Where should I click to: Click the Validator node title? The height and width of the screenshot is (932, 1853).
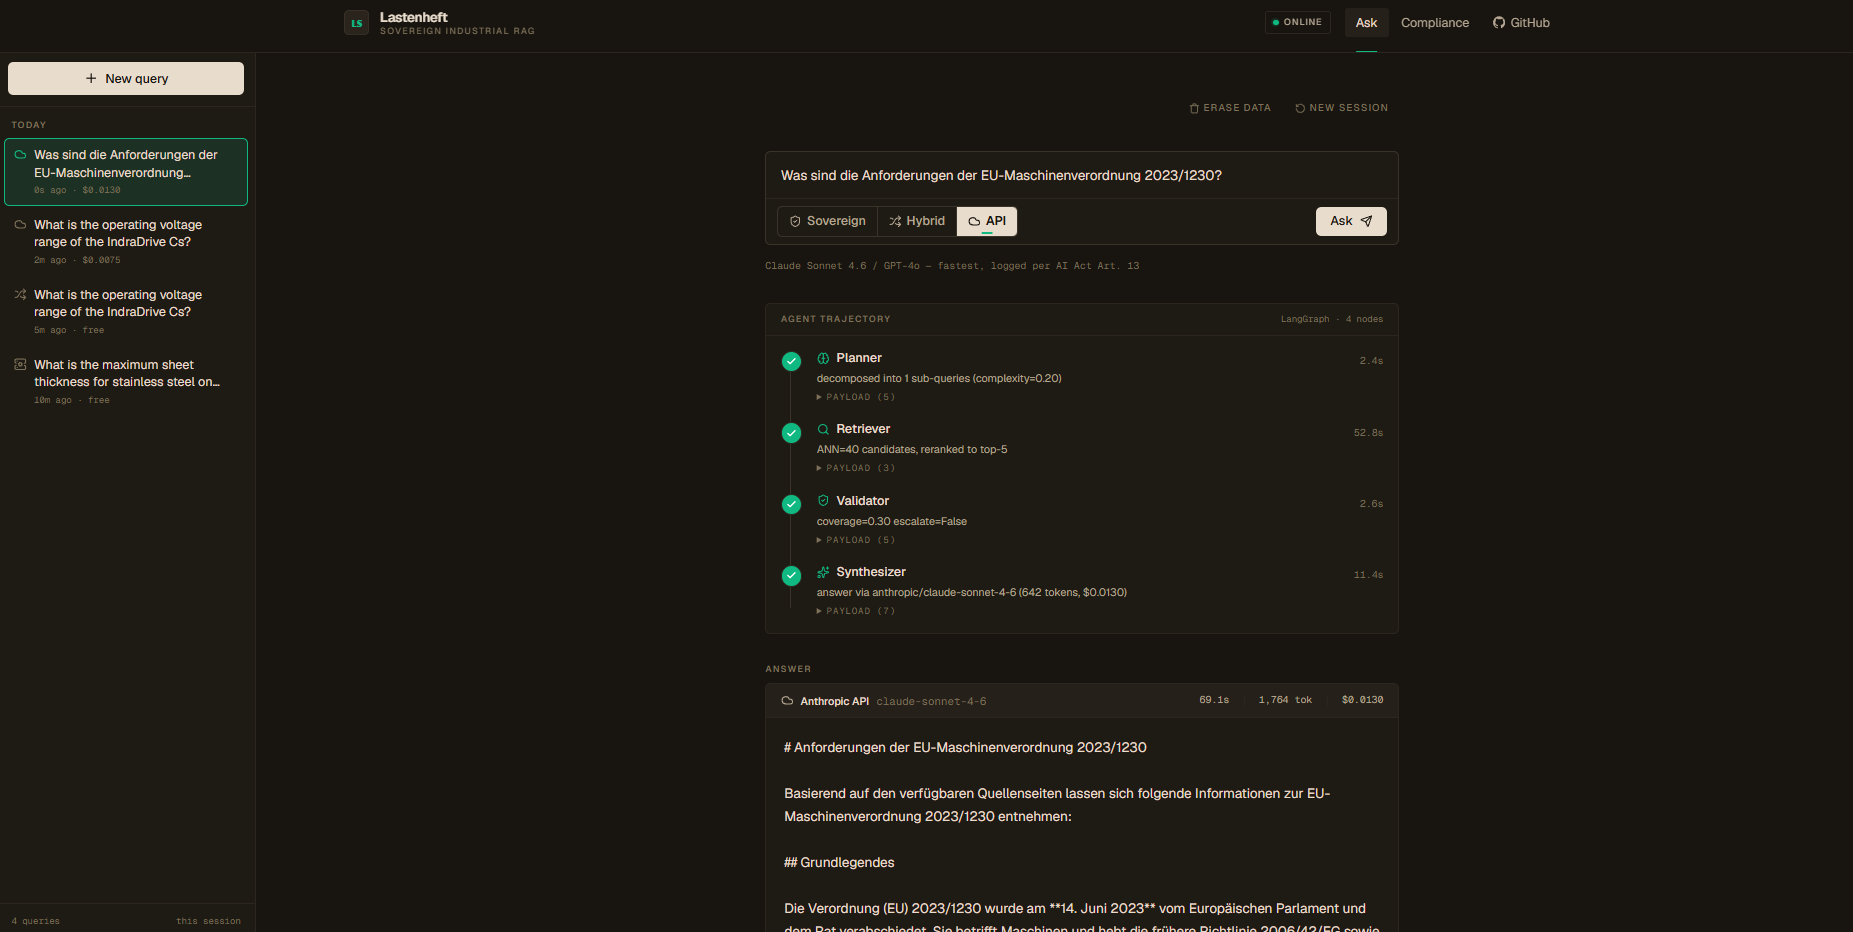[x=862, y=501]
